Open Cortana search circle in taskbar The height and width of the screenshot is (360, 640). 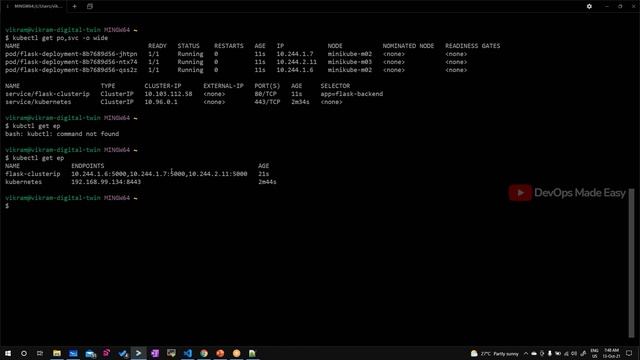click(24, 353)
